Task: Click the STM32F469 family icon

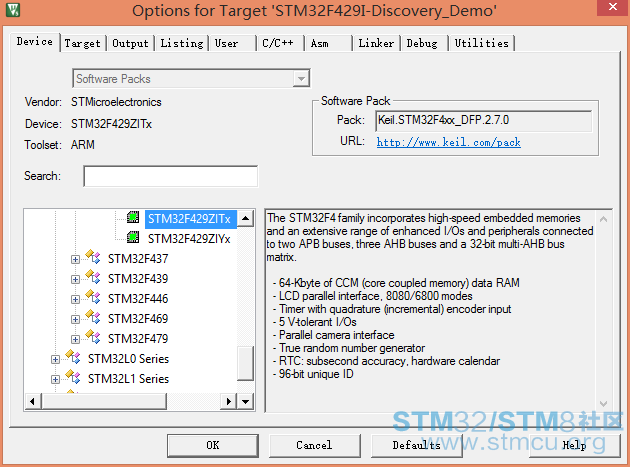Action: point(93,317)
